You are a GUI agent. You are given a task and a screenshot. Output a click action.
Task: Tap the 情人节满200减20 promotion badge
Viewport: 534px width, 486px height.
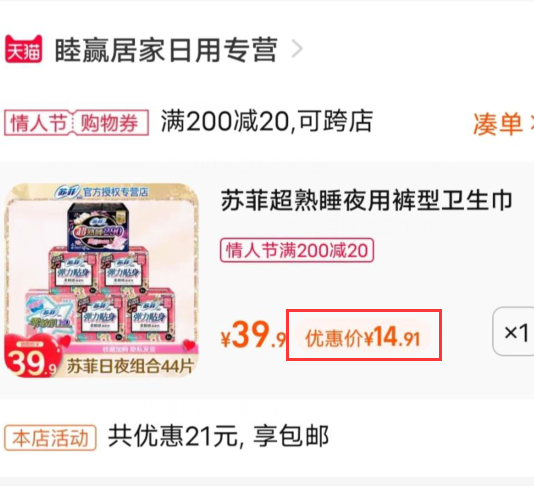(297, 250)
